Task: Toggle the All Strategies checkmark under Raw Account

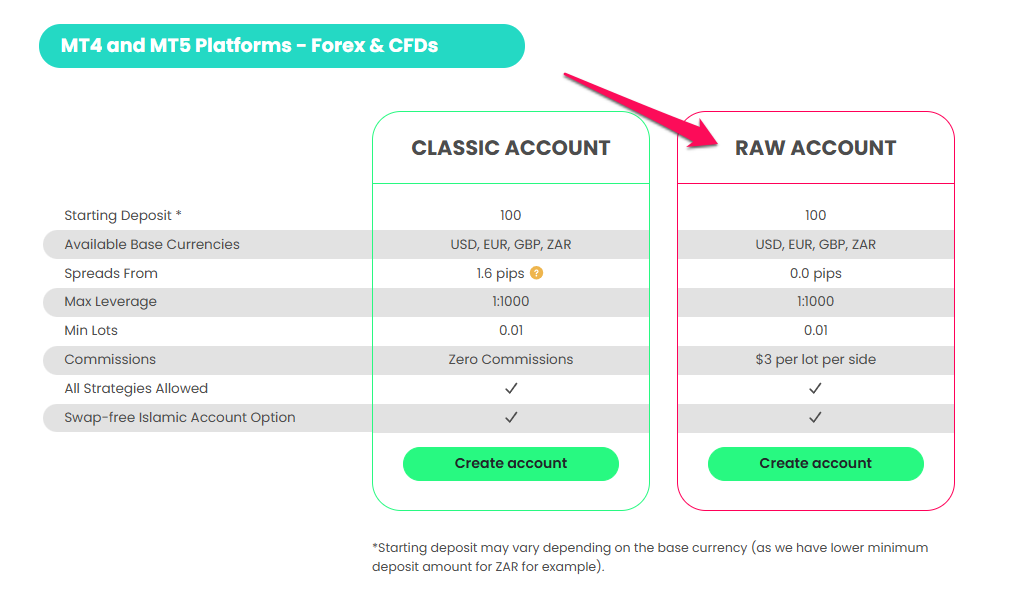Action: point(815,388)
